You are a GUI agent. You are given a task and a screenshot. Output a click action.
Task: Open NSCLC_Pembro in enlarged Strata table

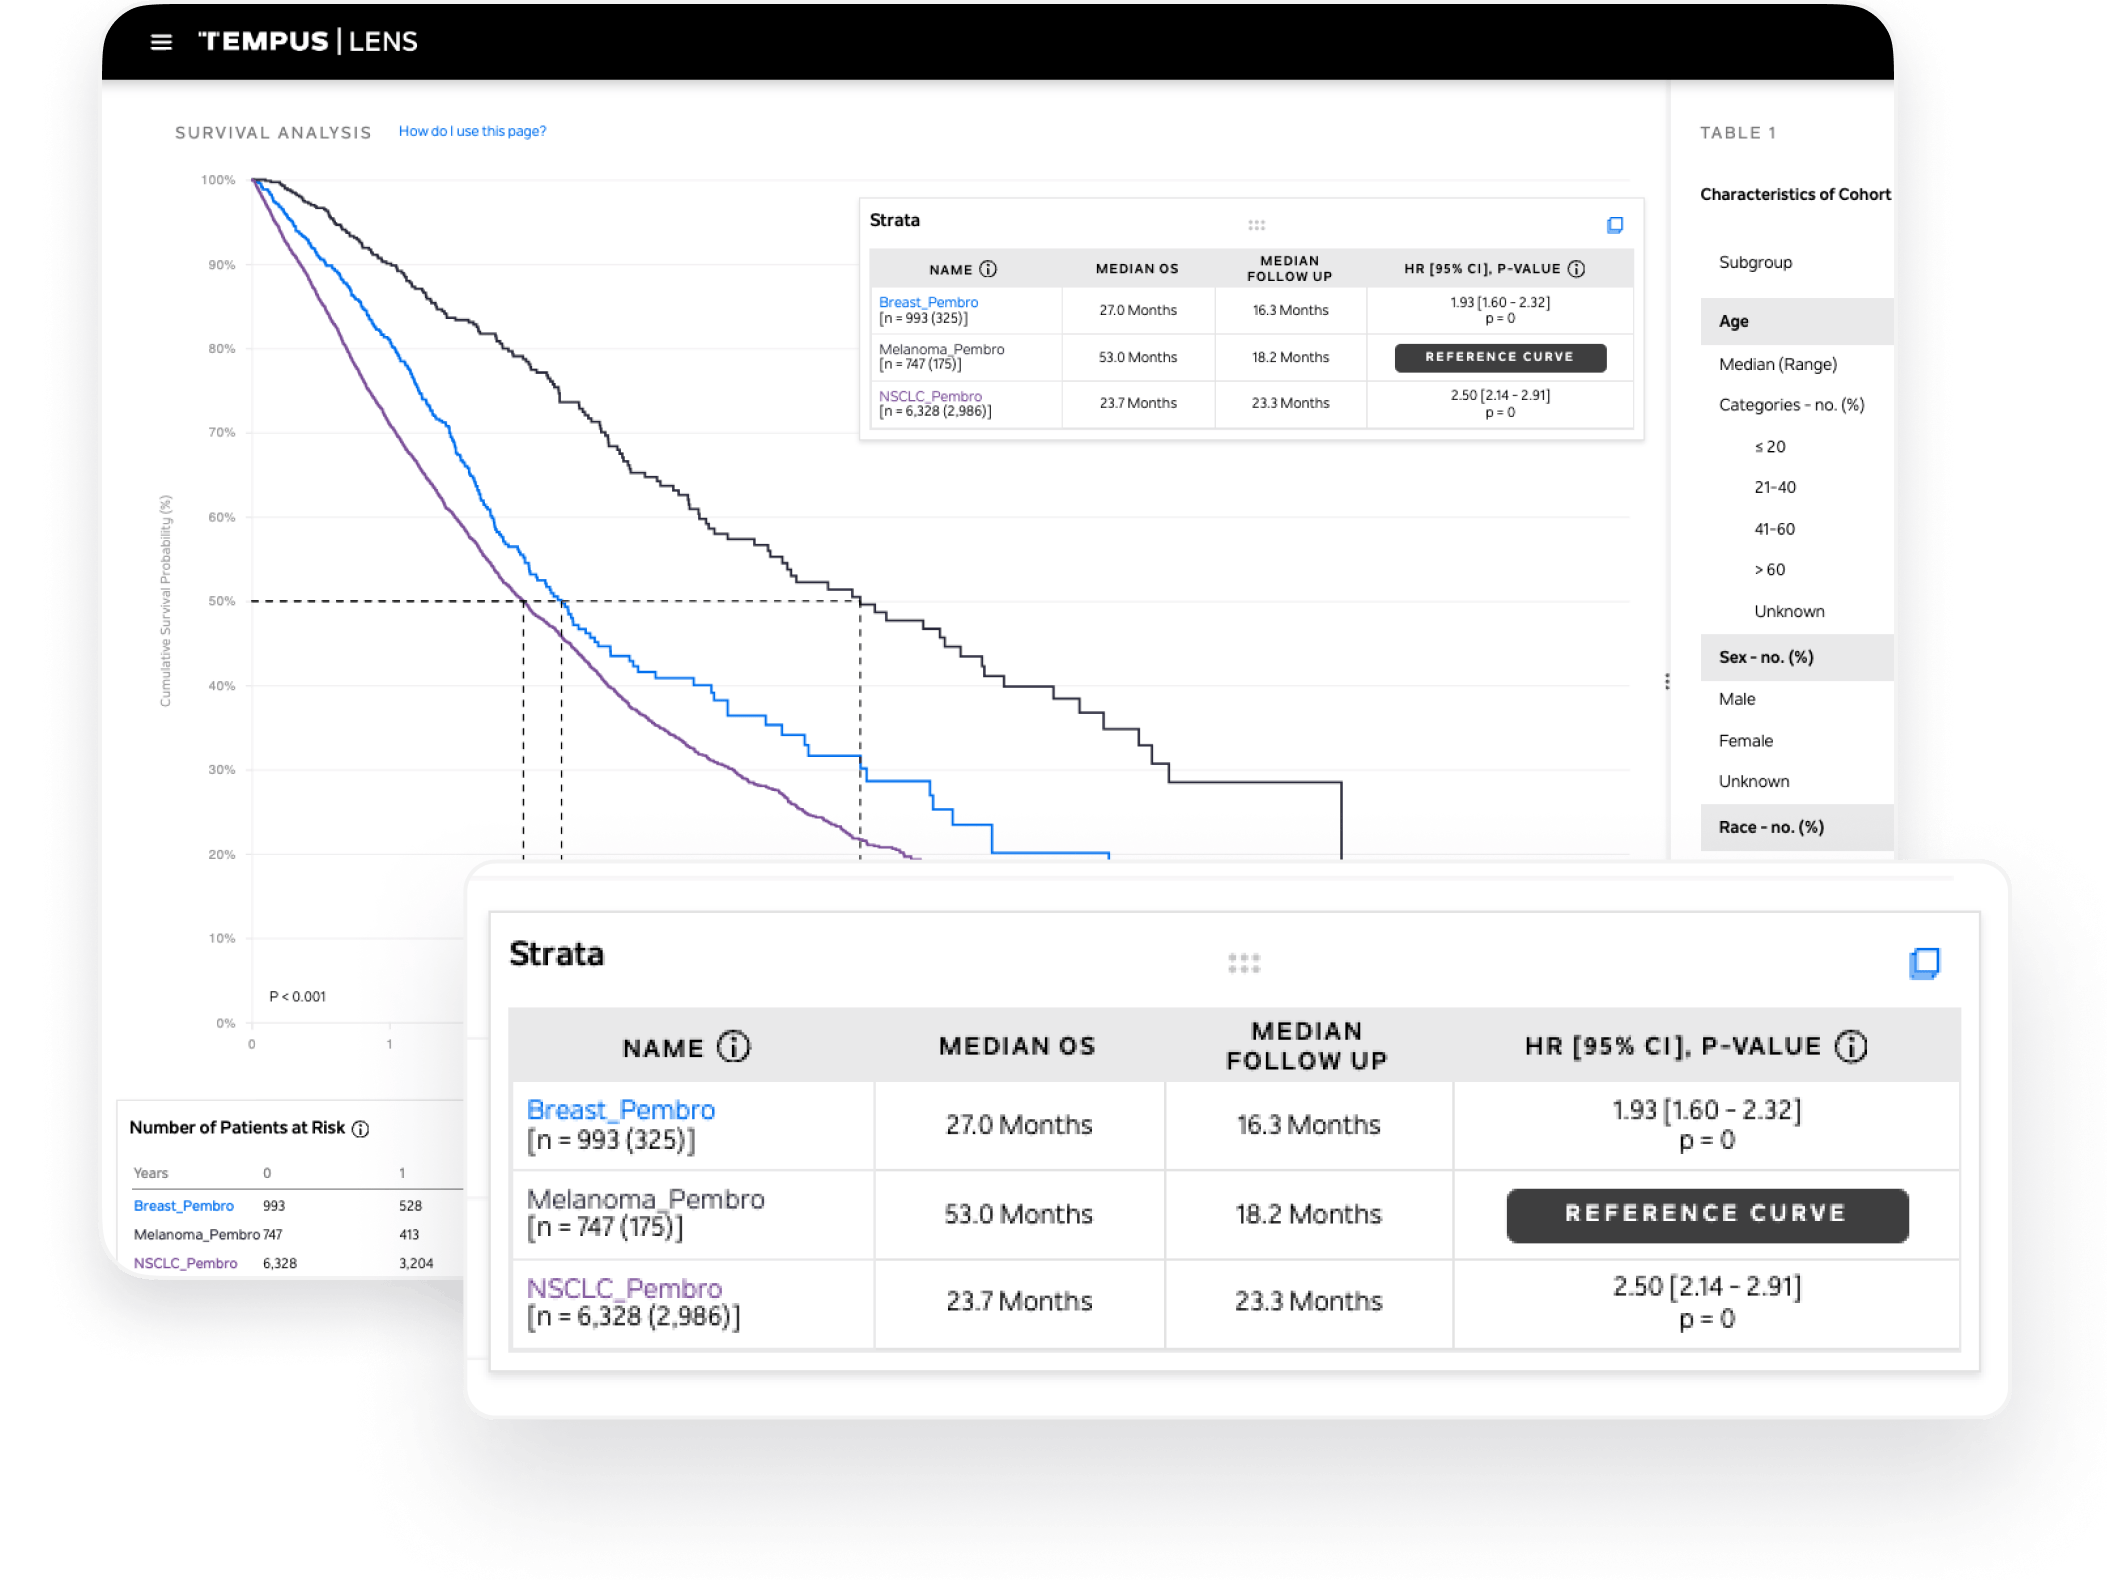pyautogui.click(x=624, y=1288)
